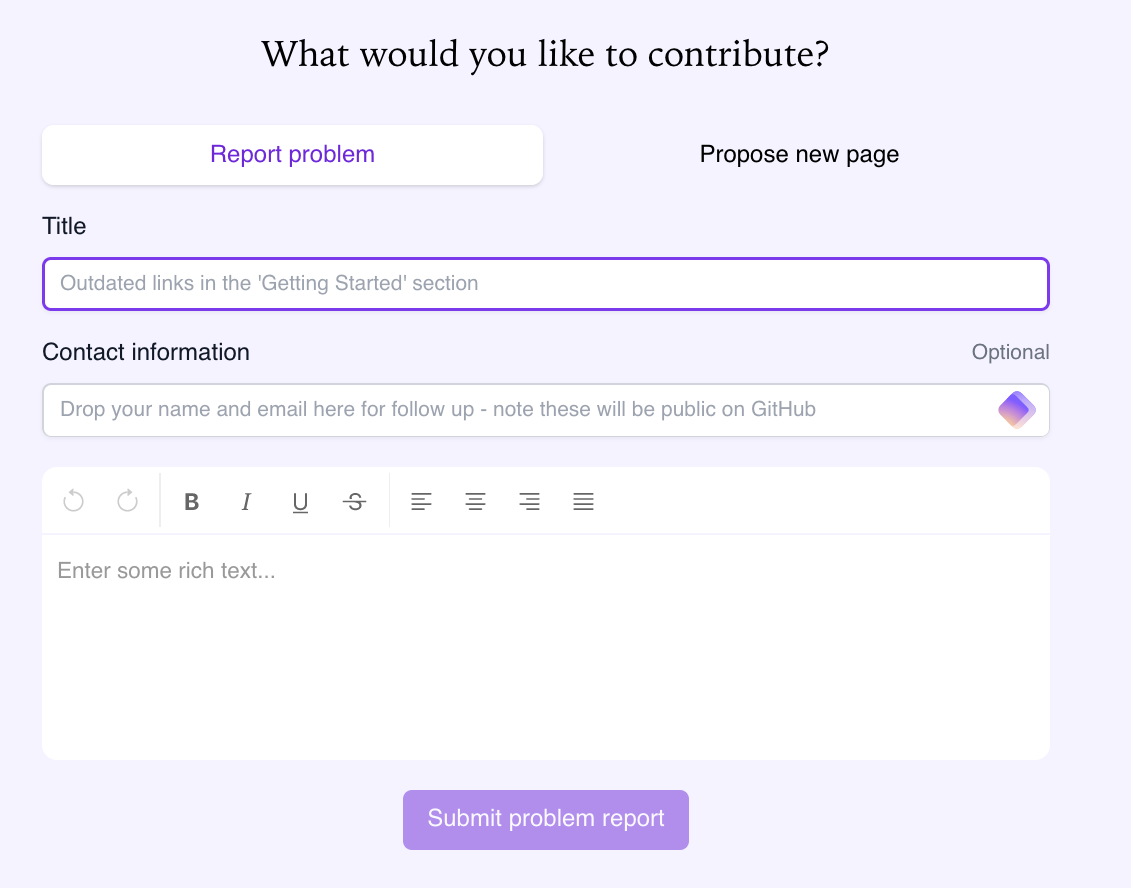This screenshot has width=1131, height=888.
Task: Toggle bold formatting
Action: point(192,502)
